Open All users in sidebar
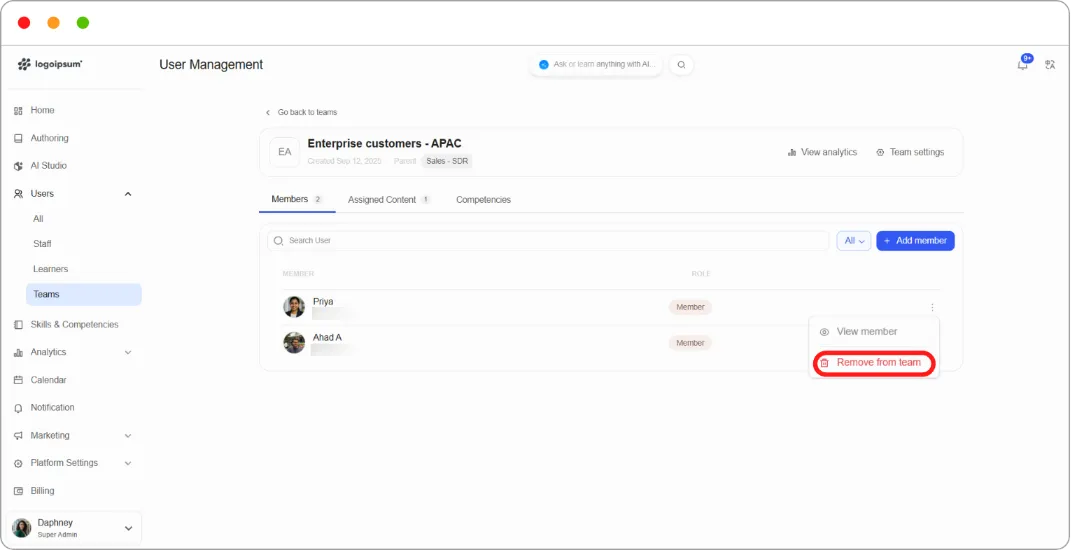Image resolution: width=1071 pixels, height=550 pixels. click(x=38, y=219)
